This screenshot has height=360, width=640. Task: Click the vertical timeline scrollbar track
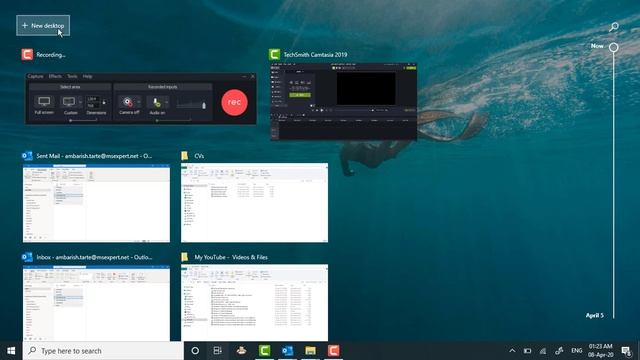[x=613, y=184]
